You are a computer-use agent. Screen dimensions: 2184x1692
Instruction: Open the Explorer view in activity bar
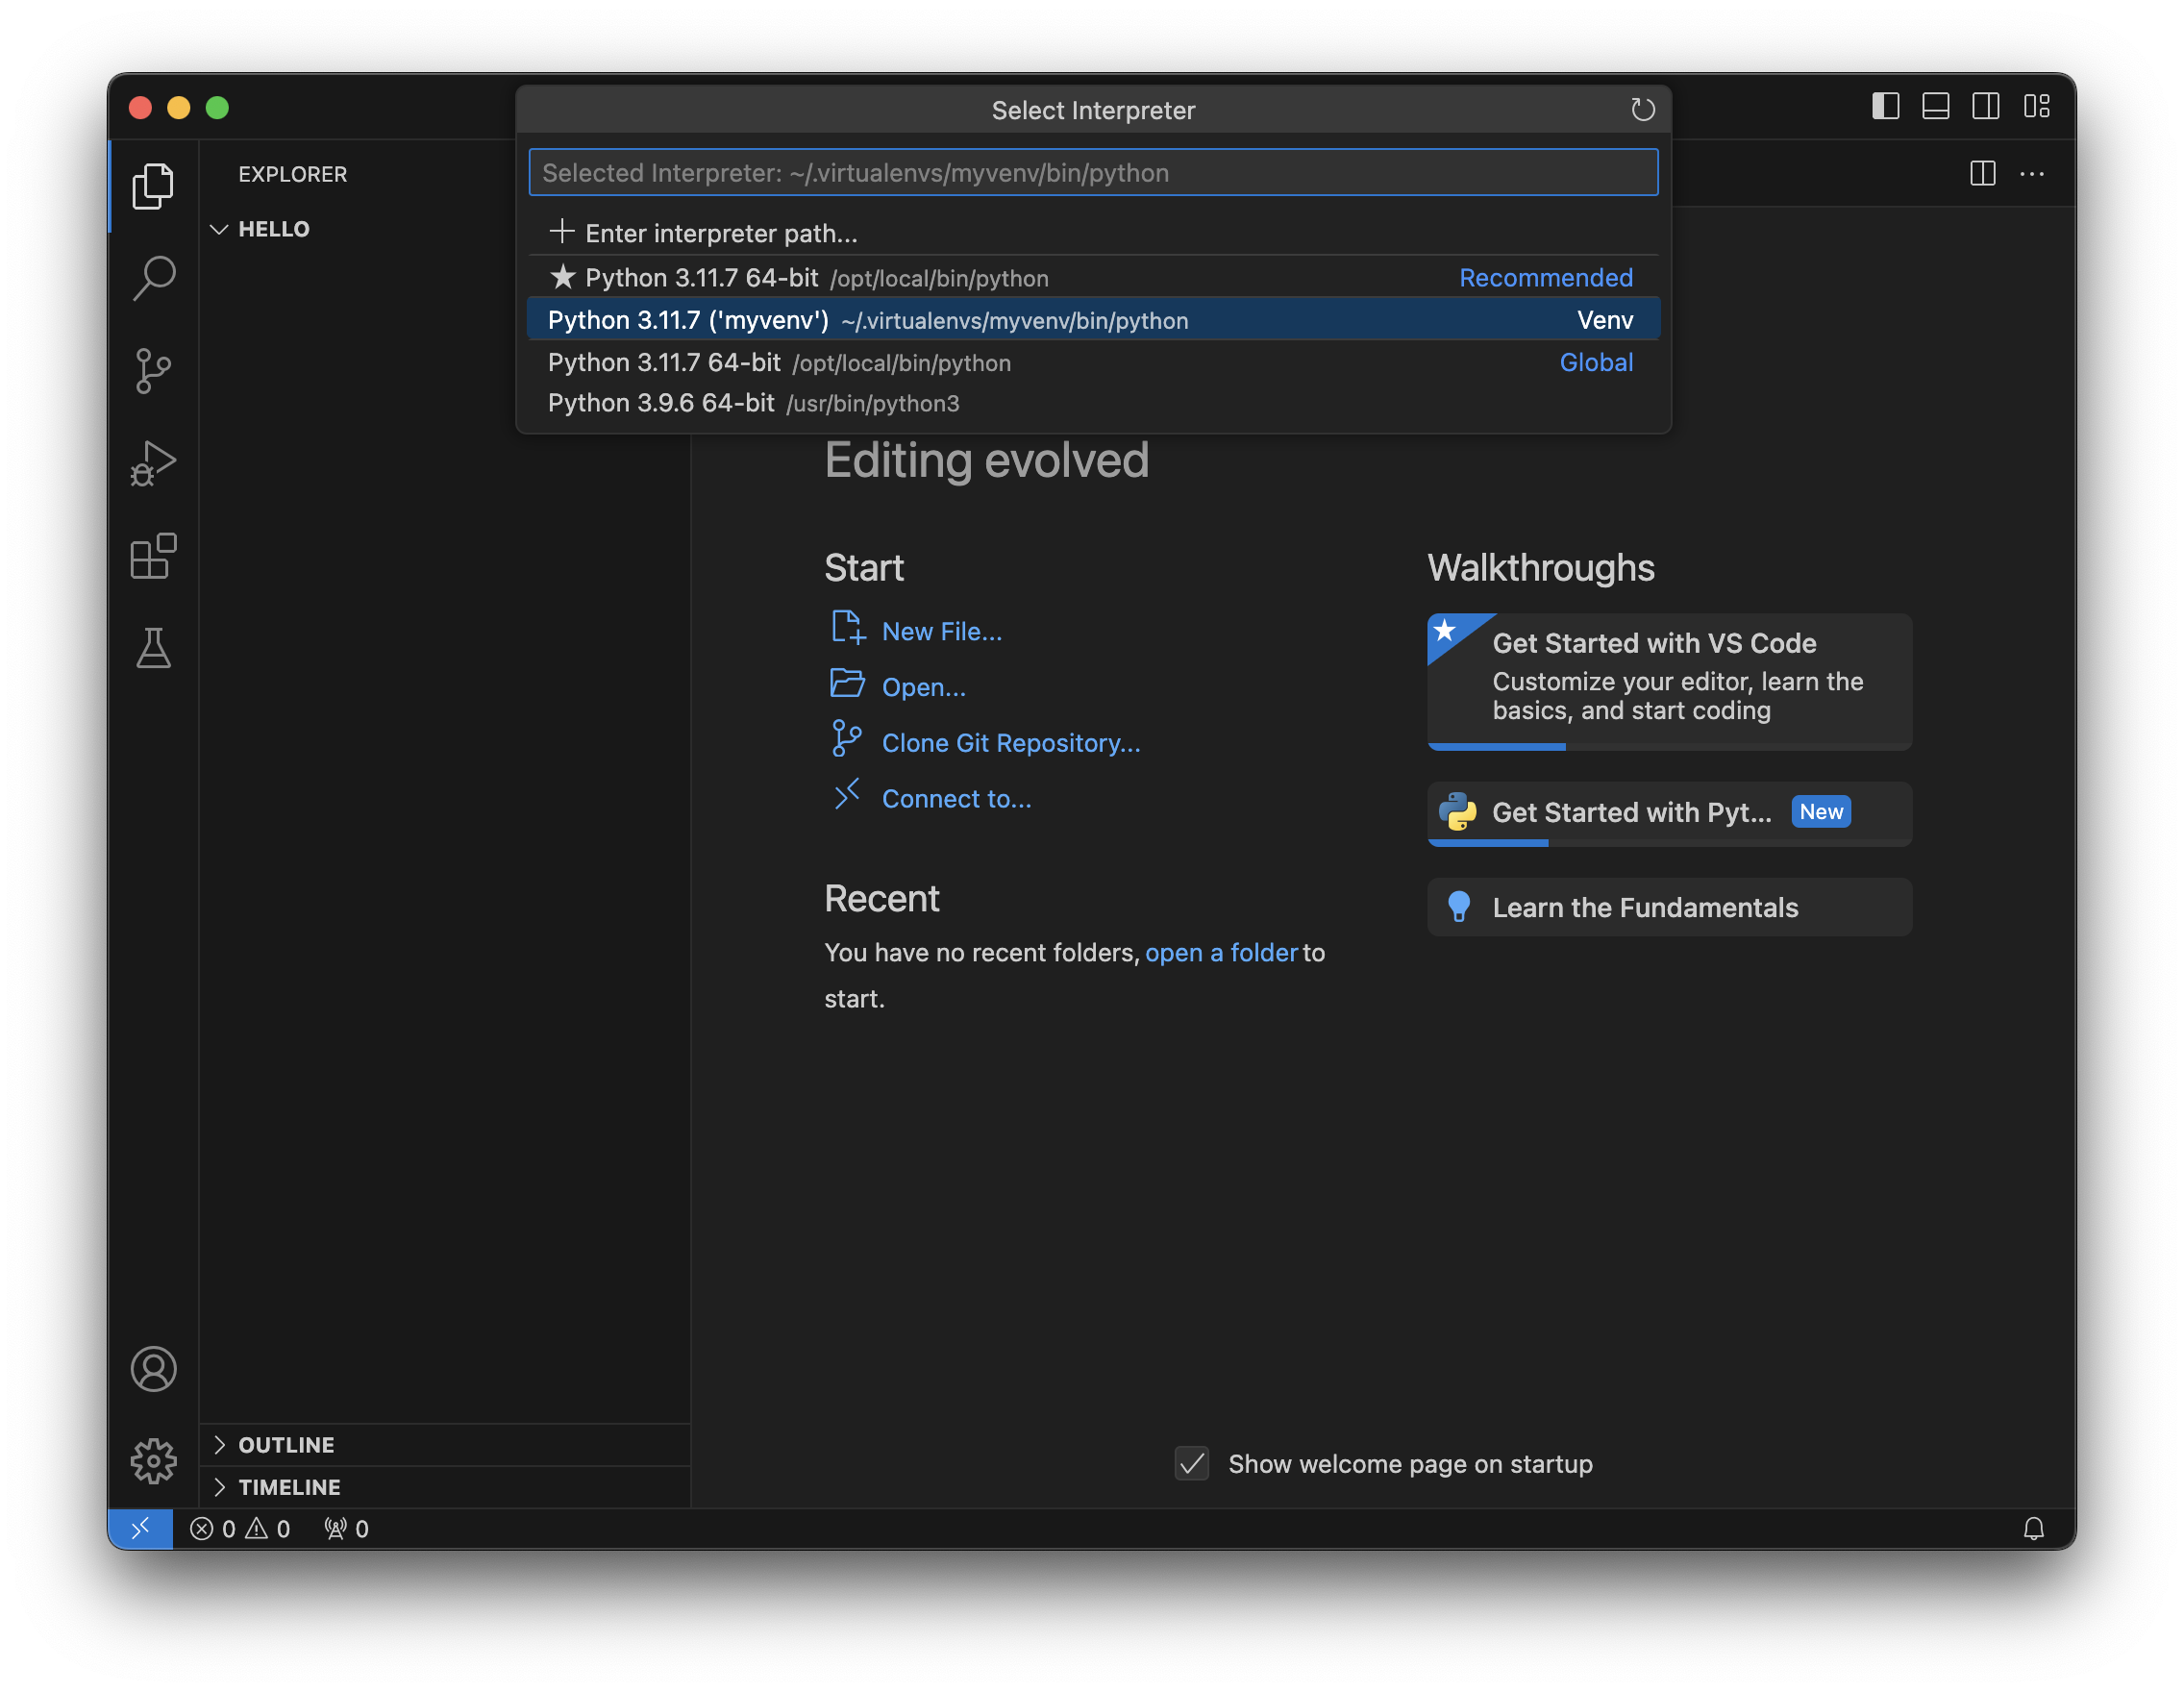pos(153,186)
